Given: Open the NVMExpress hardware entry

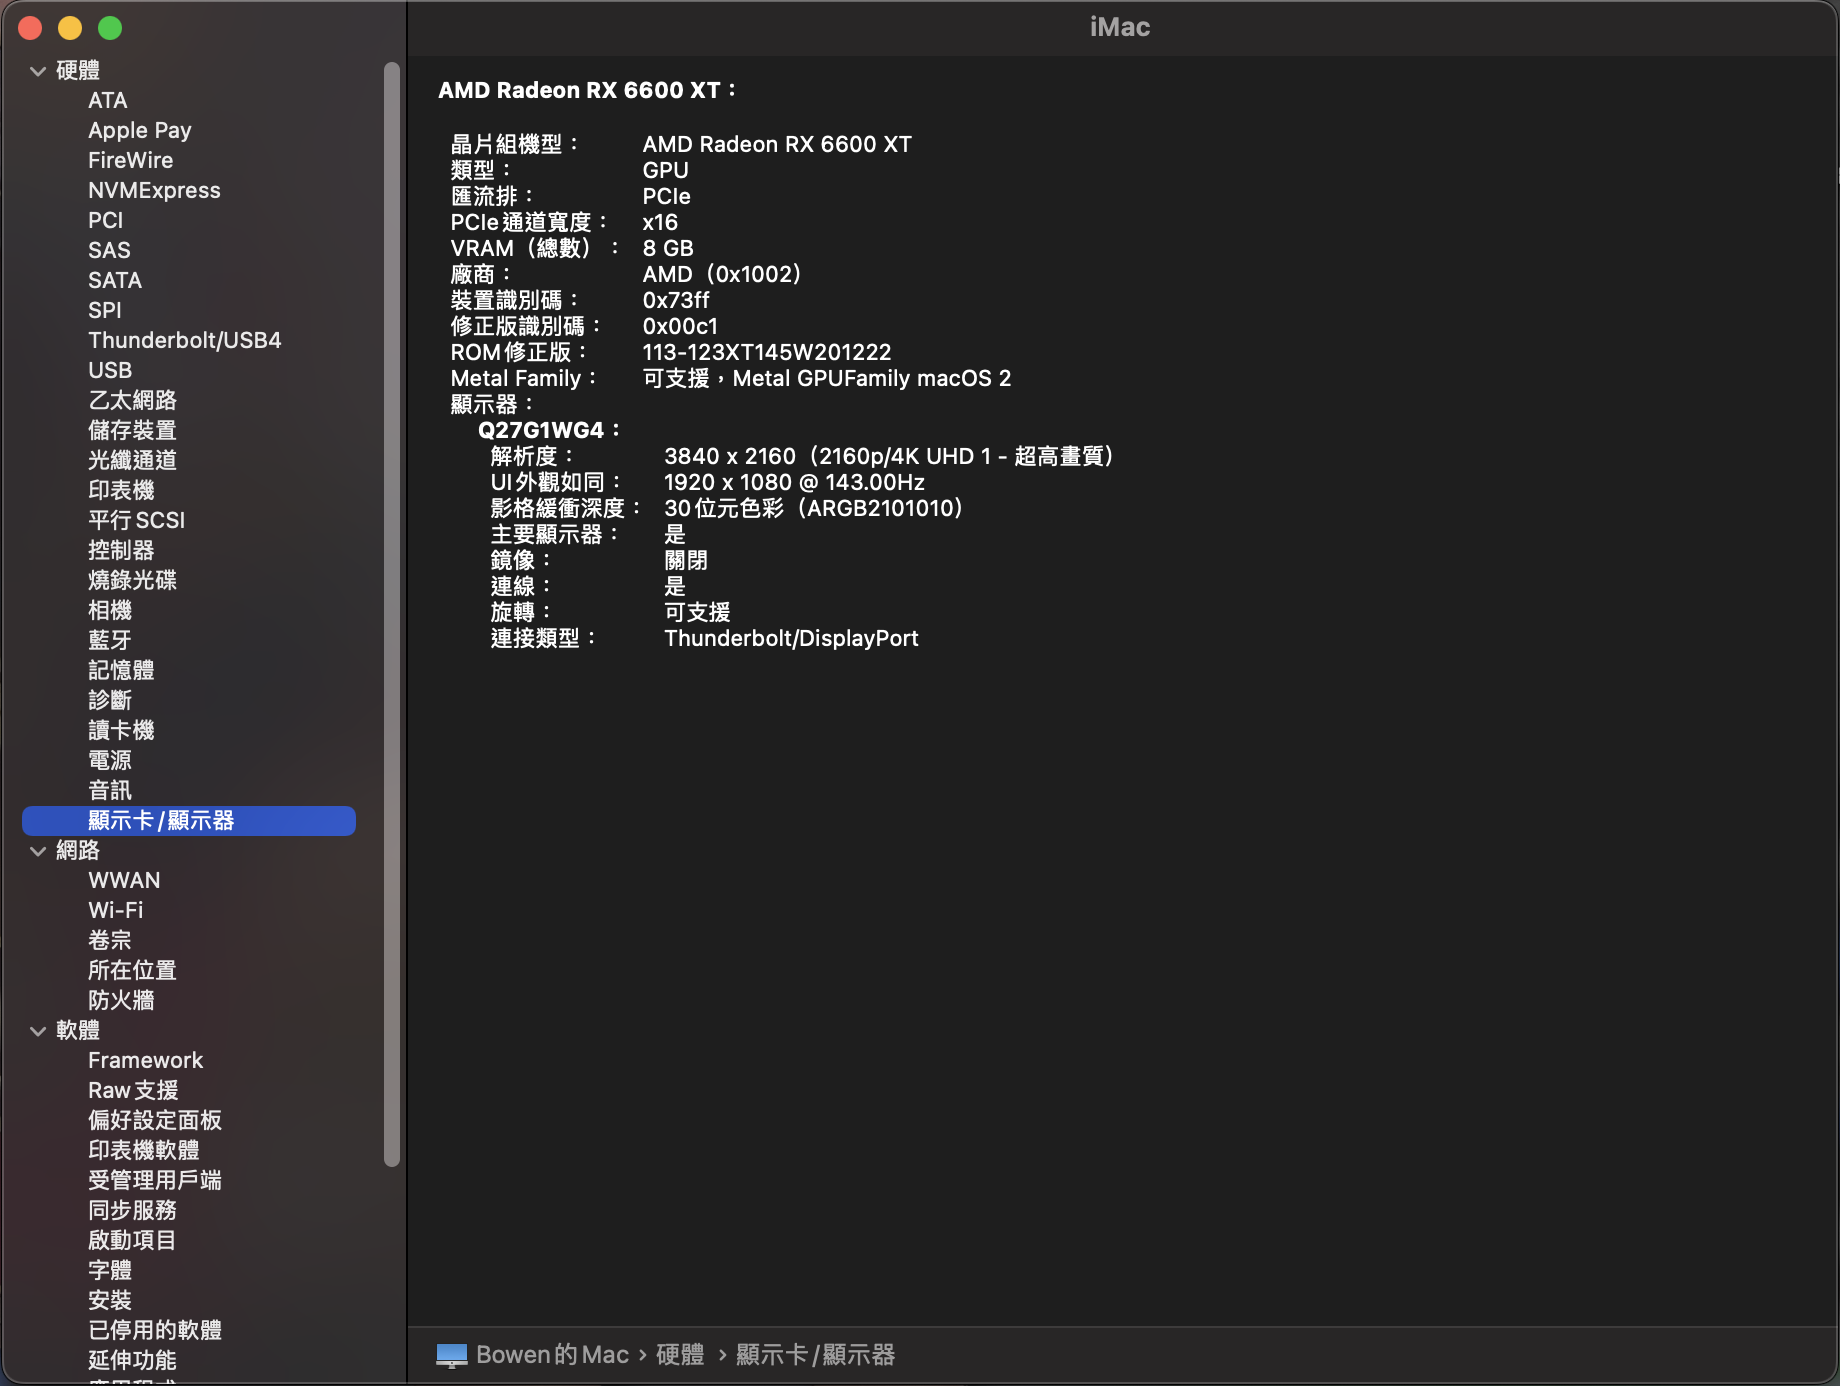Looking at the screenshot, I should pos(154,191).
